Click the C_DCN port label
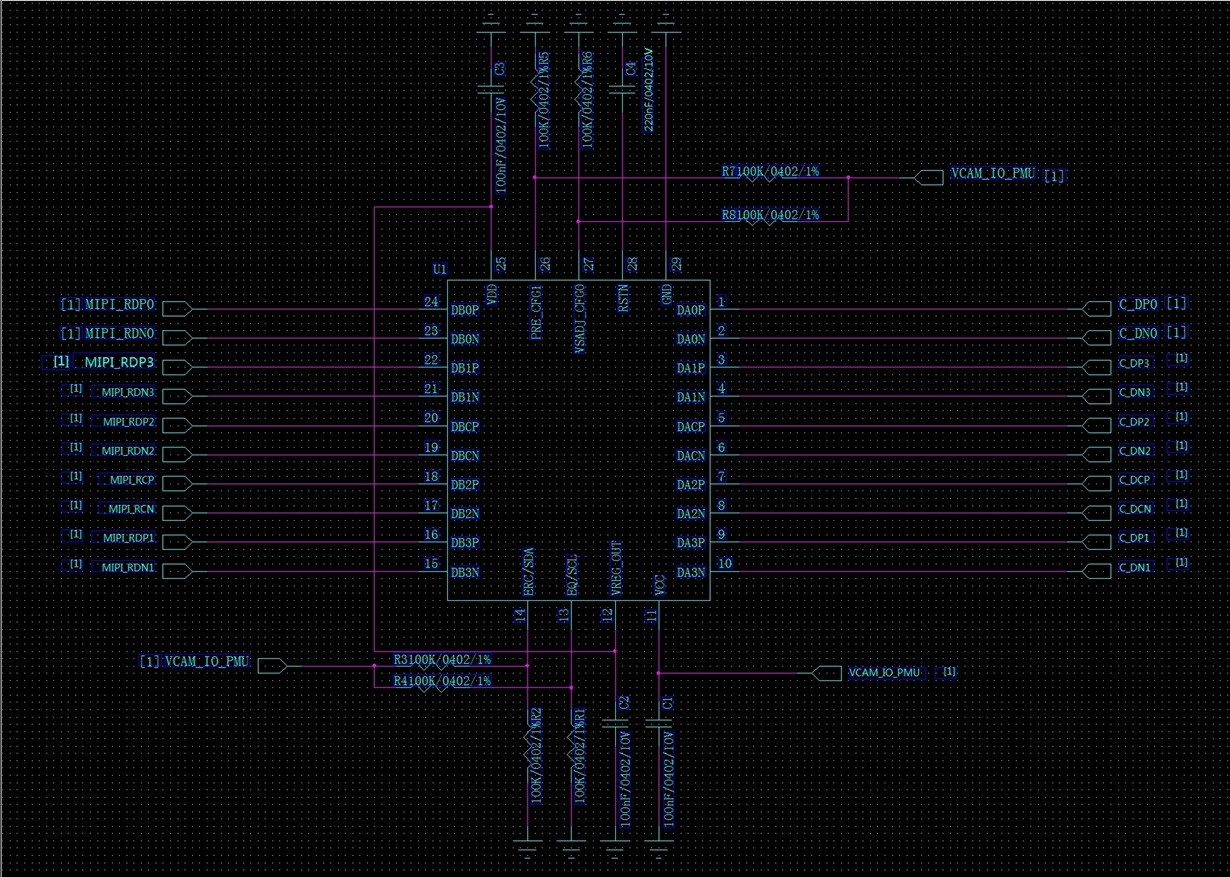This screenshot has width=1230, height=877. tap(1135, 509)
